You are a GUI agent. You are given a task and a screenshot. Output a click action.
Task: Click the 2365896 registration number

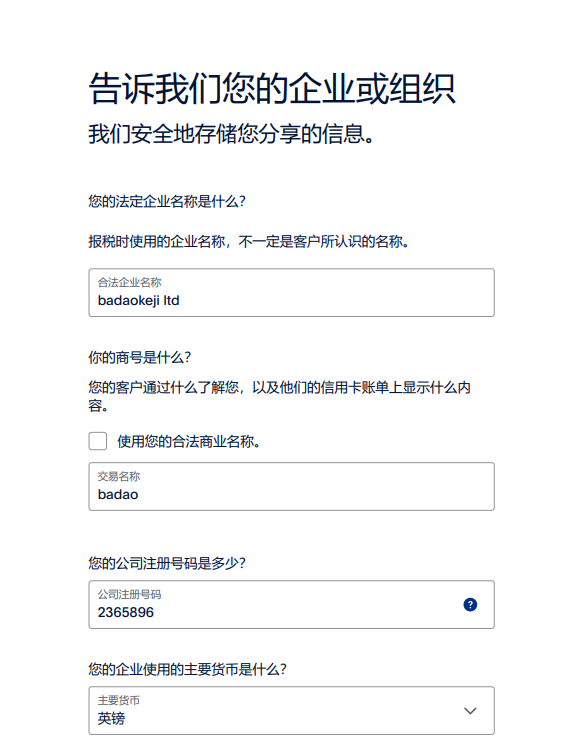(x=126, y=612)
